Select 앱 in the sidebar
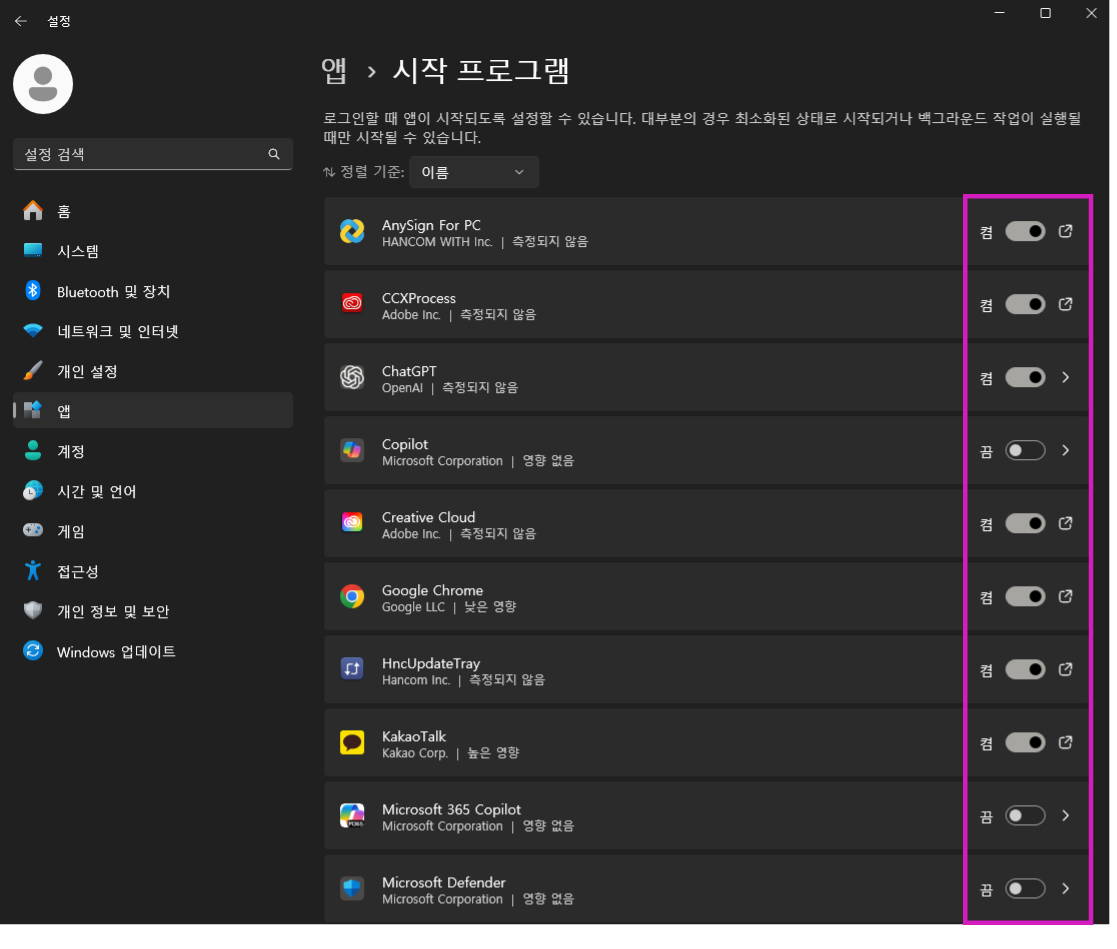 pos(153,410)
